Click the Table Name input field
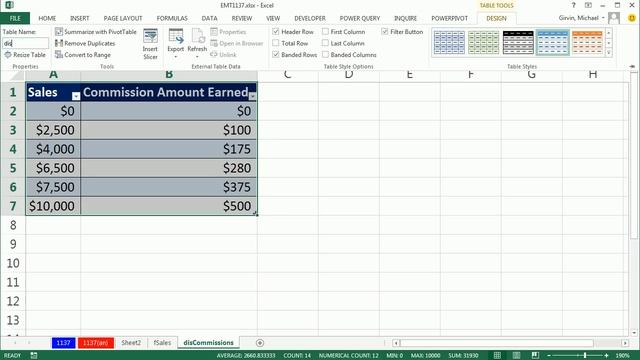 pos(25,43)
